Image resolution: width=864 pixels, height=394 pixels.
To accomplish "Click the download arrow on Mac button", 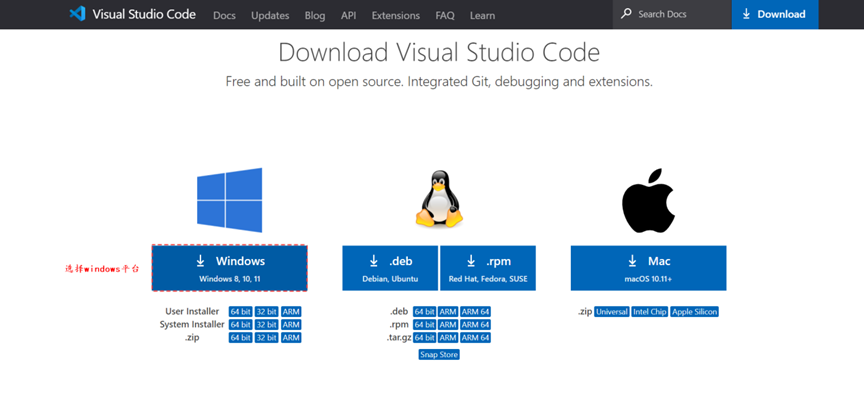I will click(x=633, y=261).
